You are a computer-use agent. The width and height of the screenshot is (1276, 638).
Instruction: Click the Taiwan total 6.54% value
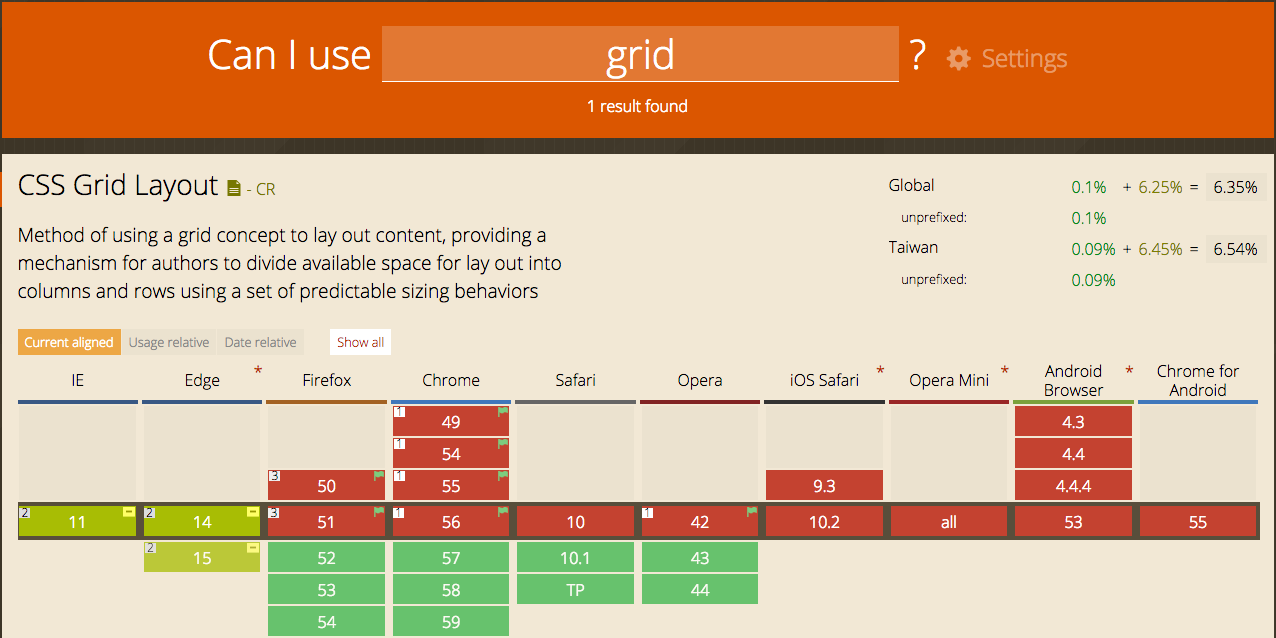[x=1236, y=249]
